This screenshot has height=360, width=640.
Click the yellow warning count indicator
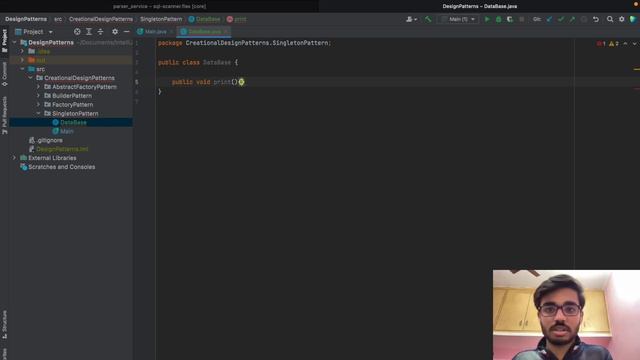coord(613,44)
